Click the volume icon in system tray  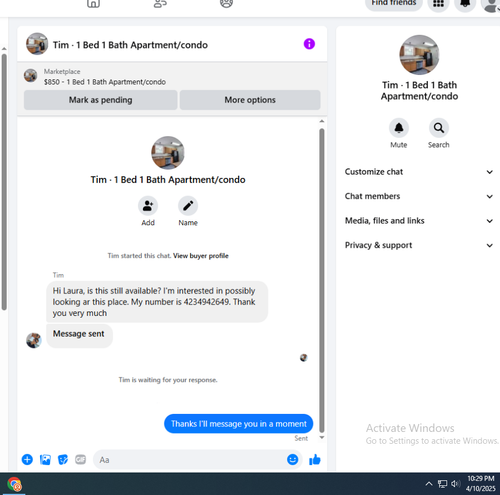pos(455,484)
